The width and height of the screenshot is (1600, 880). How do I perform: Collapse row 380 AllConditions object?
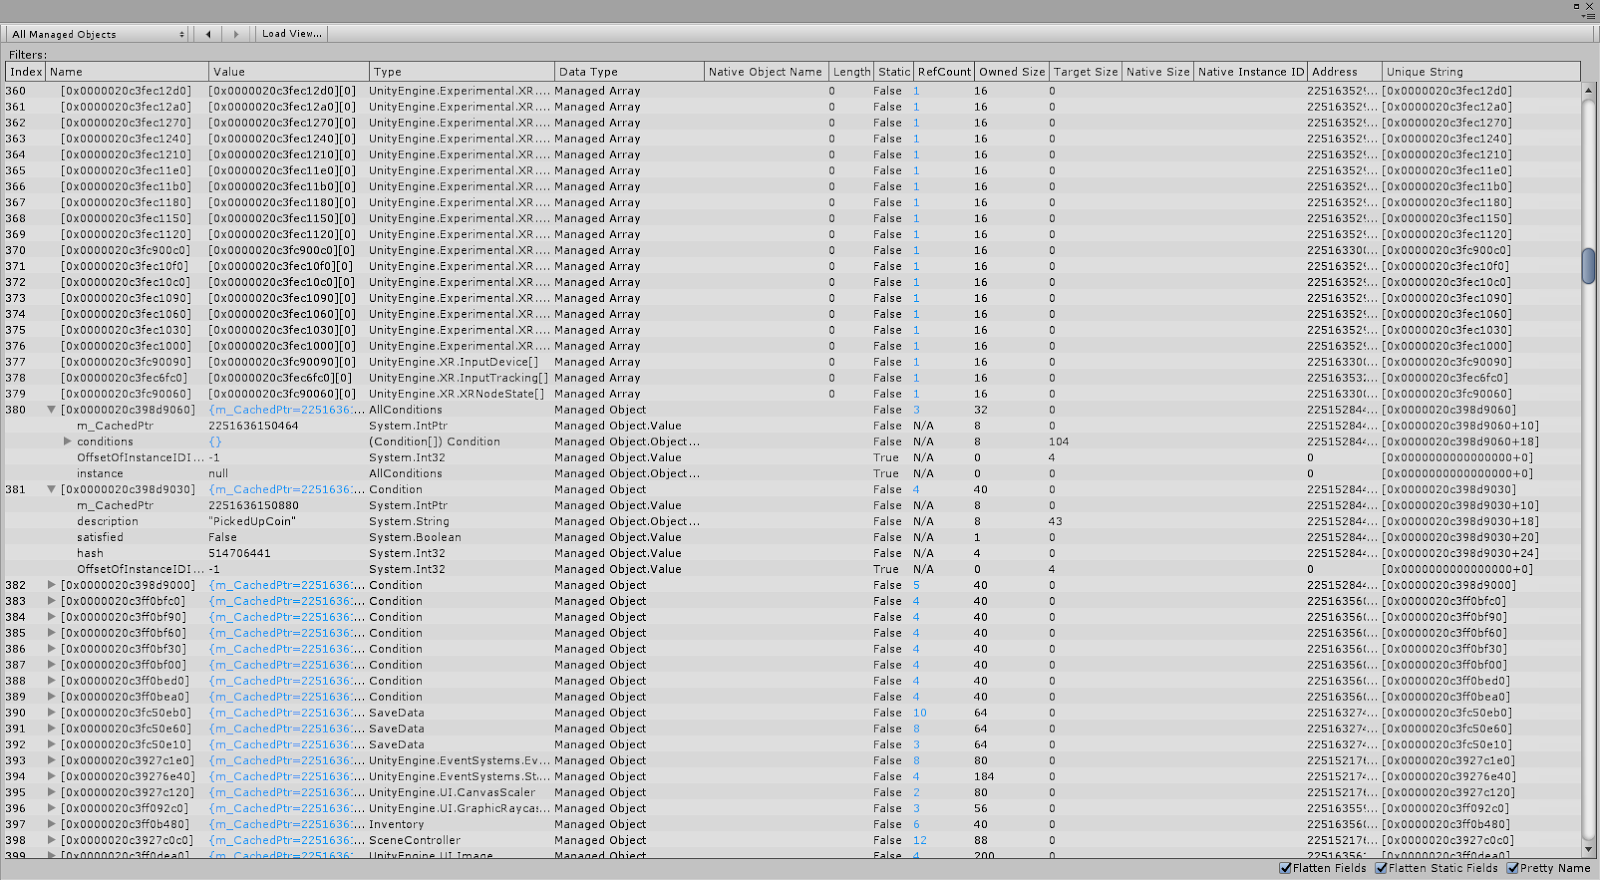pyautogui.click(x=51, y=410)
